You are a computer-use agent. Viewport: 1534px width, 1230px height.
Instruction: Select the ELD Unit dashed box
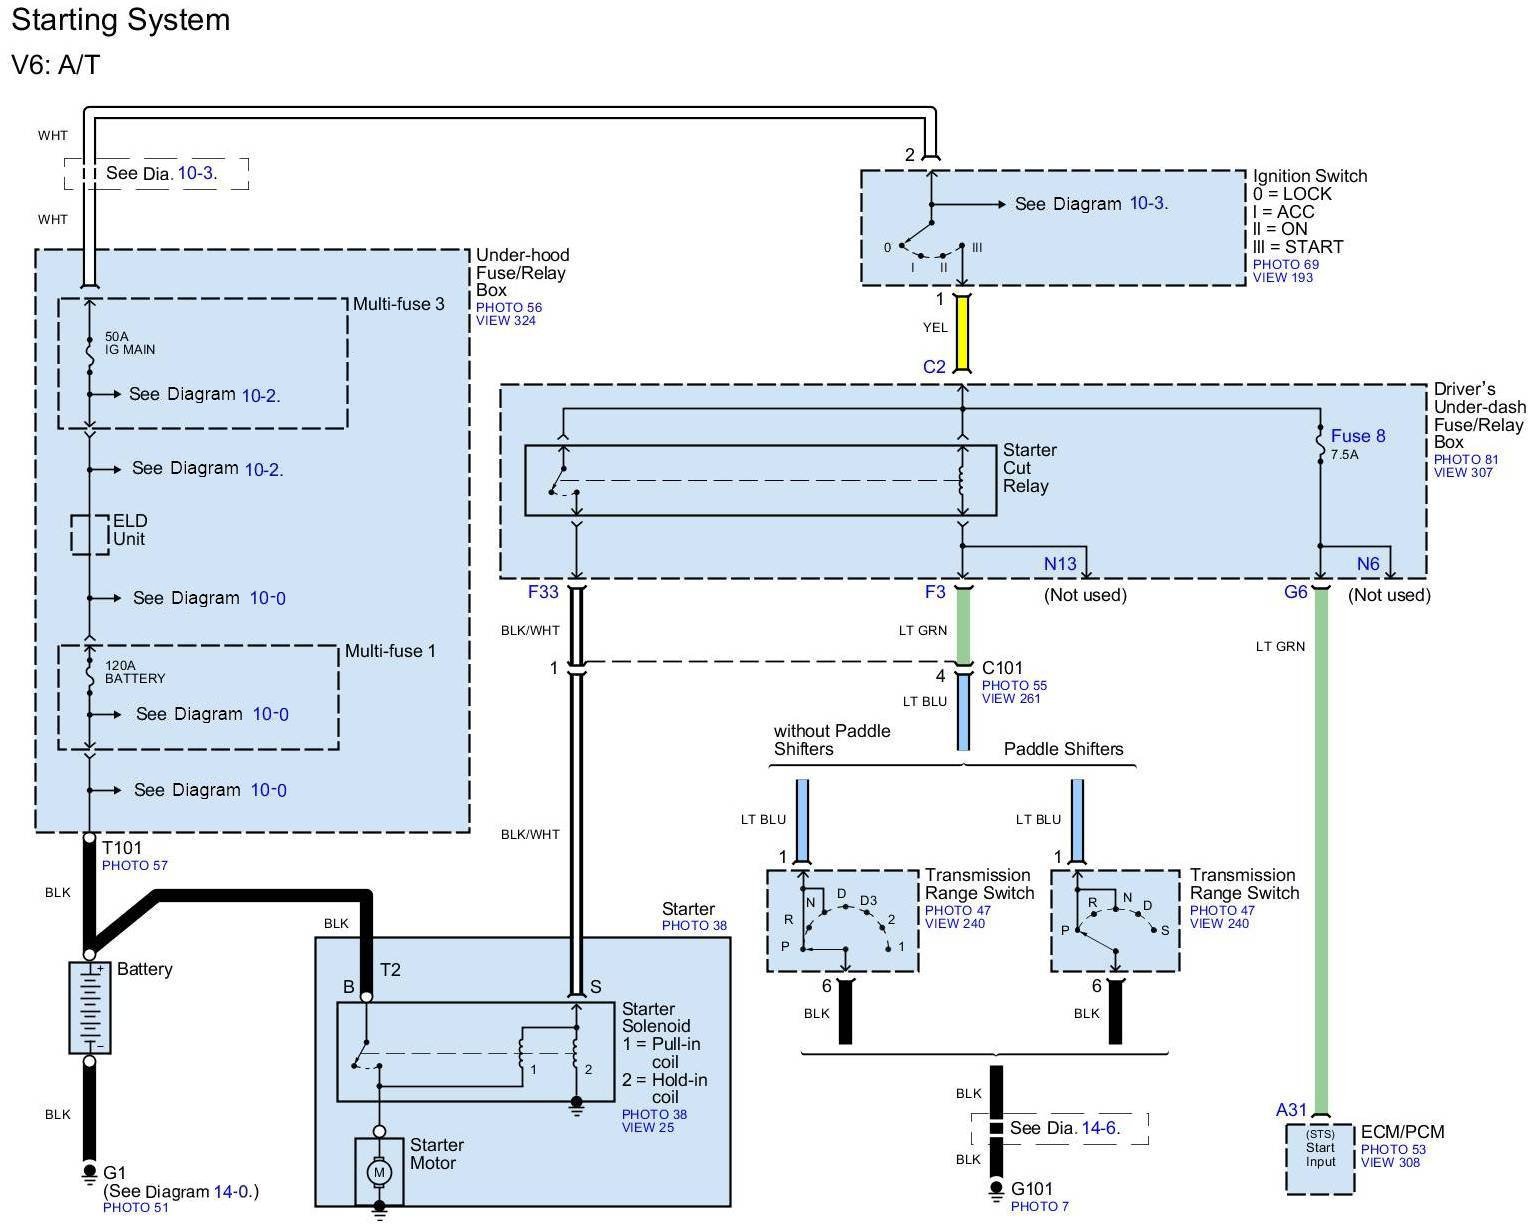tap(90, 534)
